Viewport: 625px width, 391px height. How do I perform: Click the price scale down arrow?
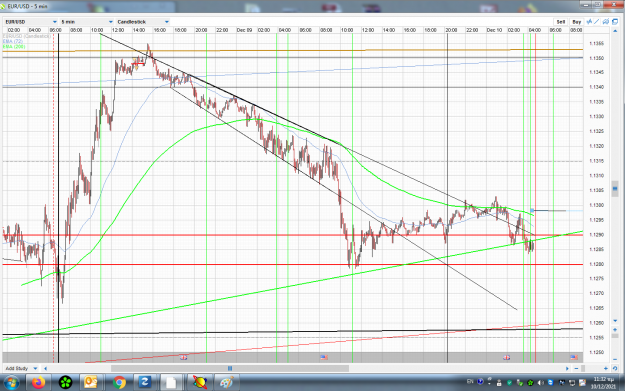(x=615, y=320)
